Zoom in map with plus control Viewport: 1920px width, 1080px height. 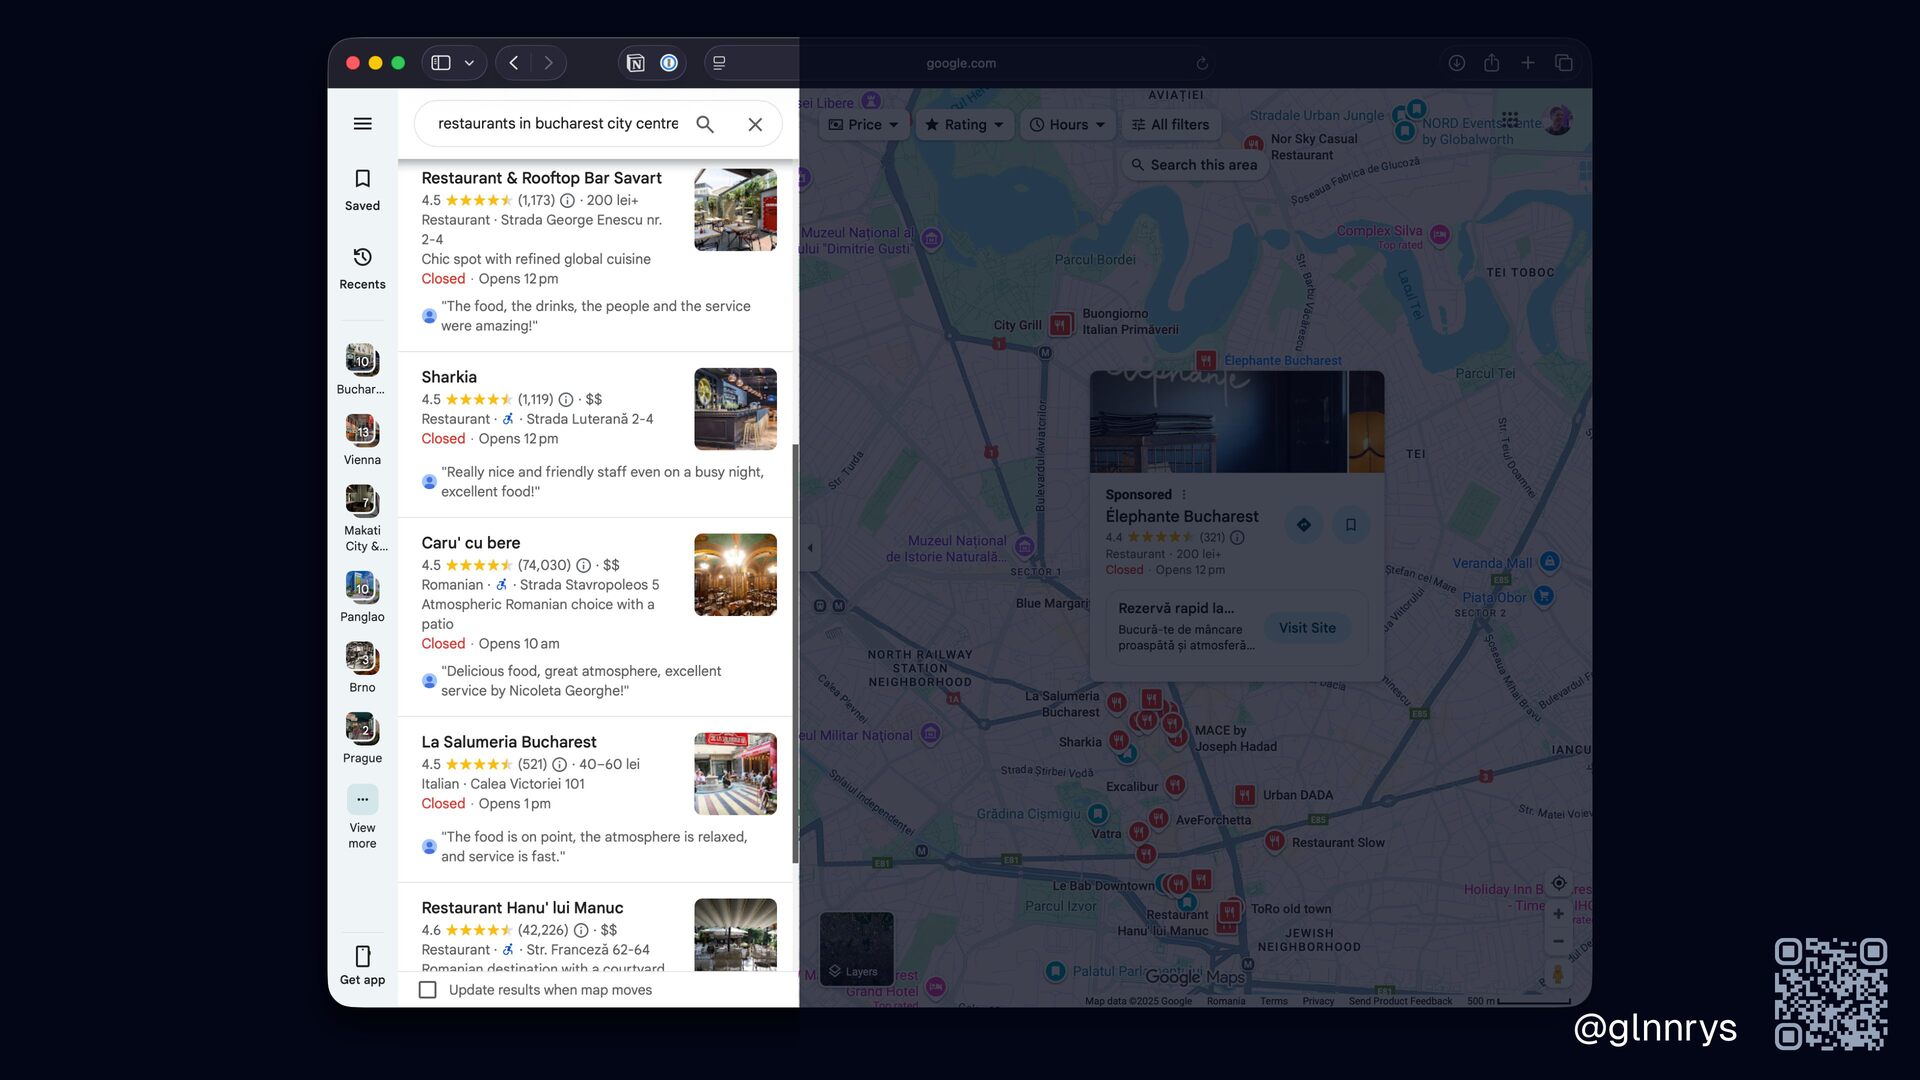[x=1558, y=914]
